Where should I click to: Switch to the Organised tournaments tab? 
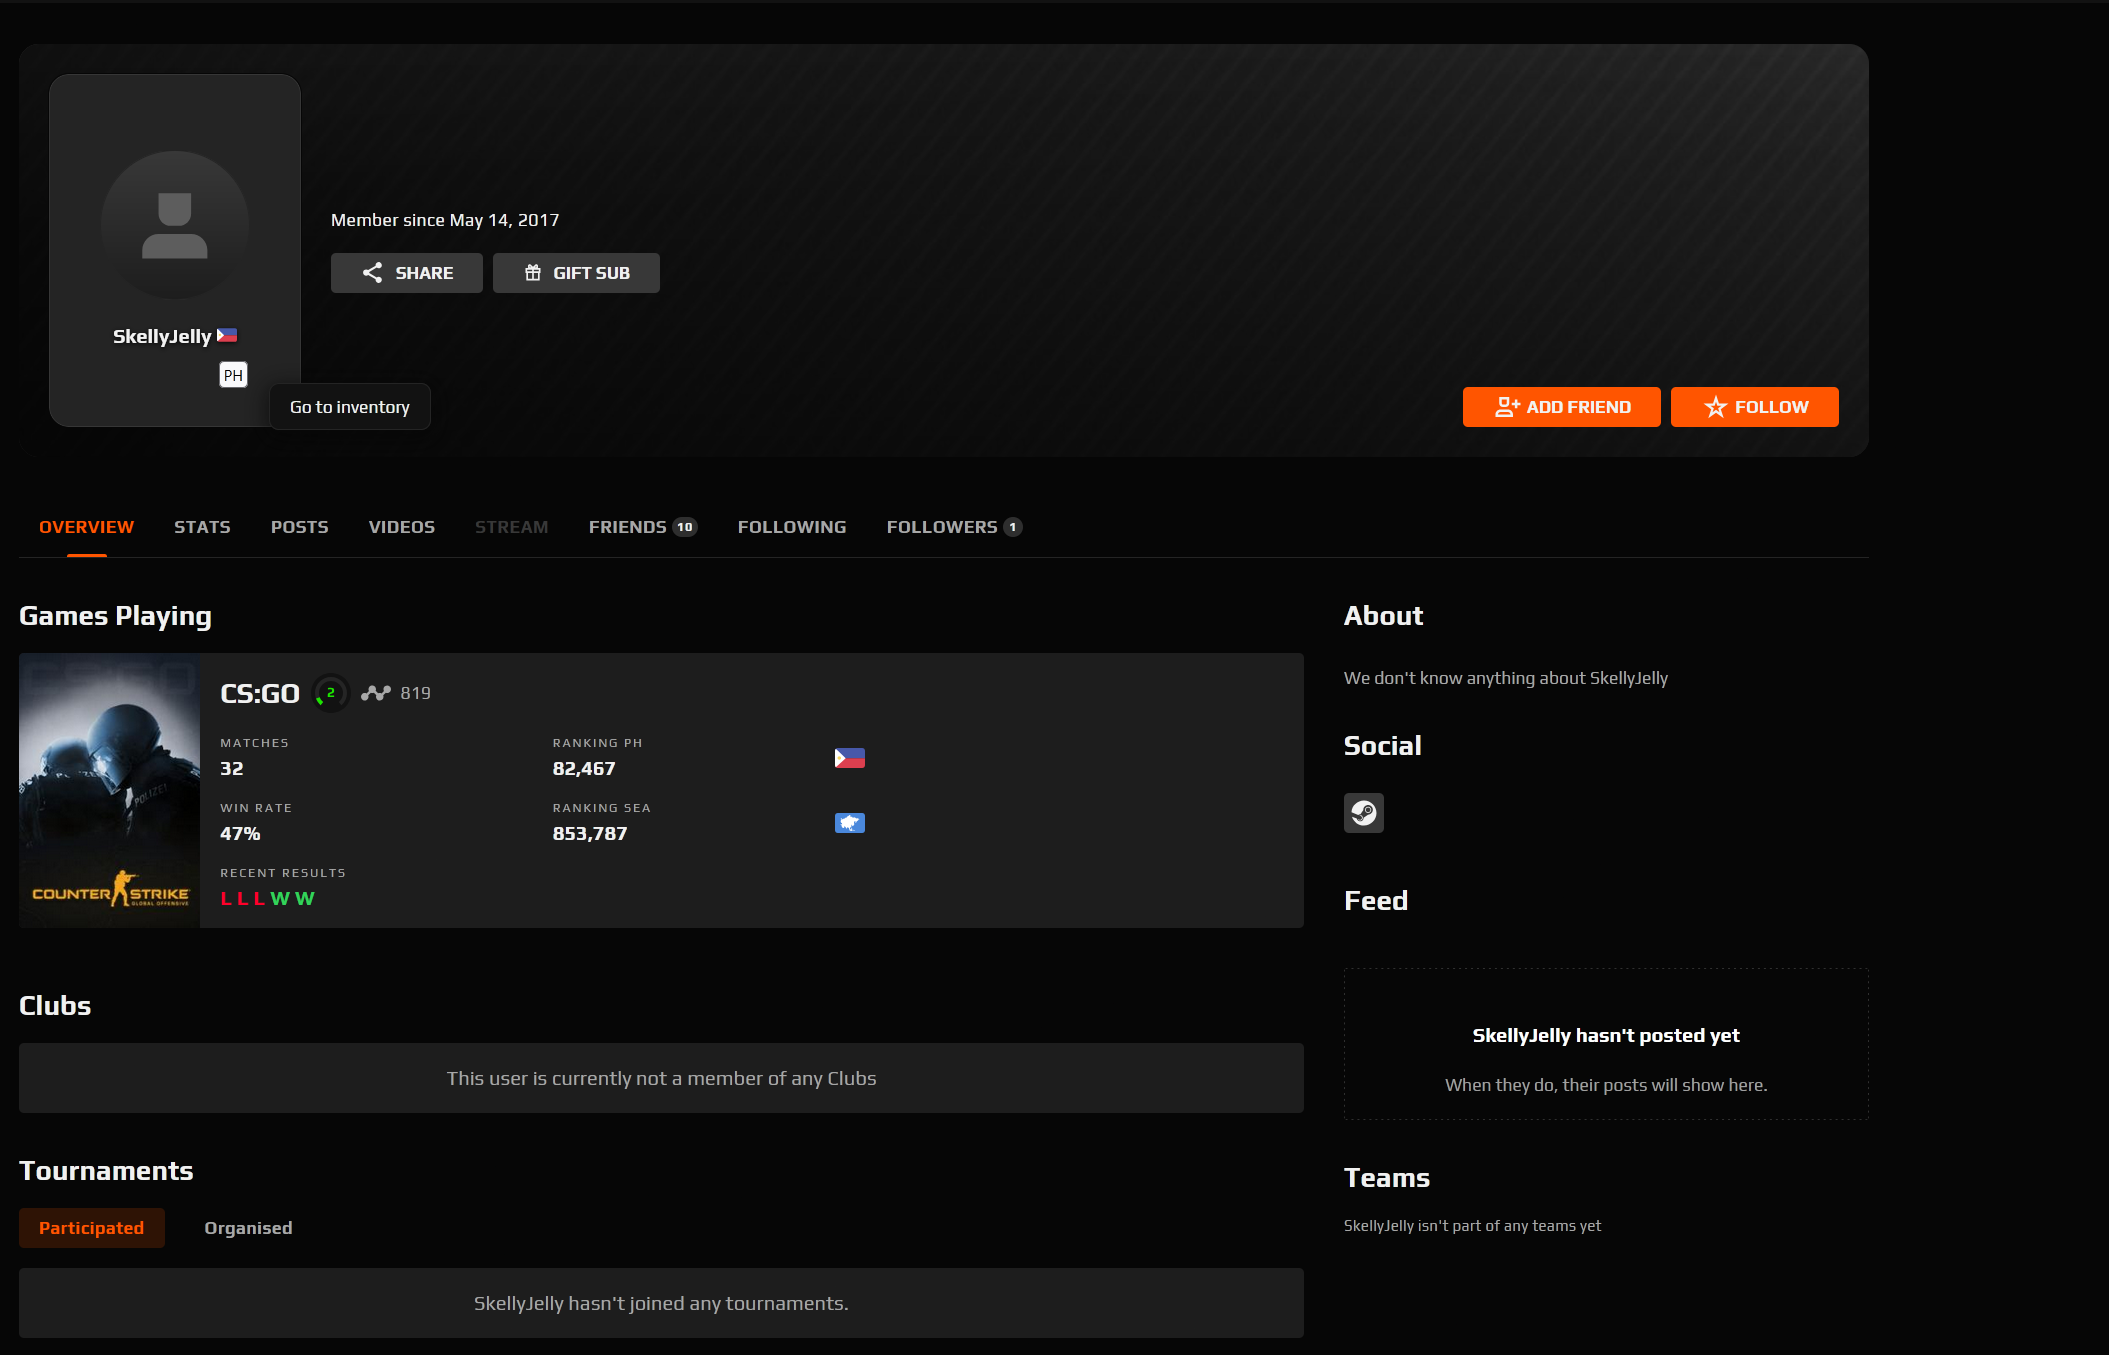tap(248, 1228)
